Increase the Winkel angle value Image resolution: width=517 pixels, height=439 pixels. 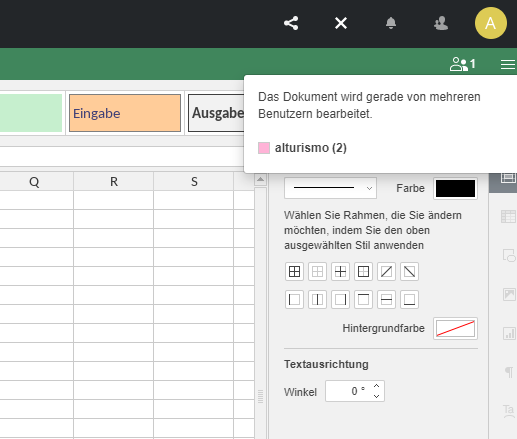[377, 386]
